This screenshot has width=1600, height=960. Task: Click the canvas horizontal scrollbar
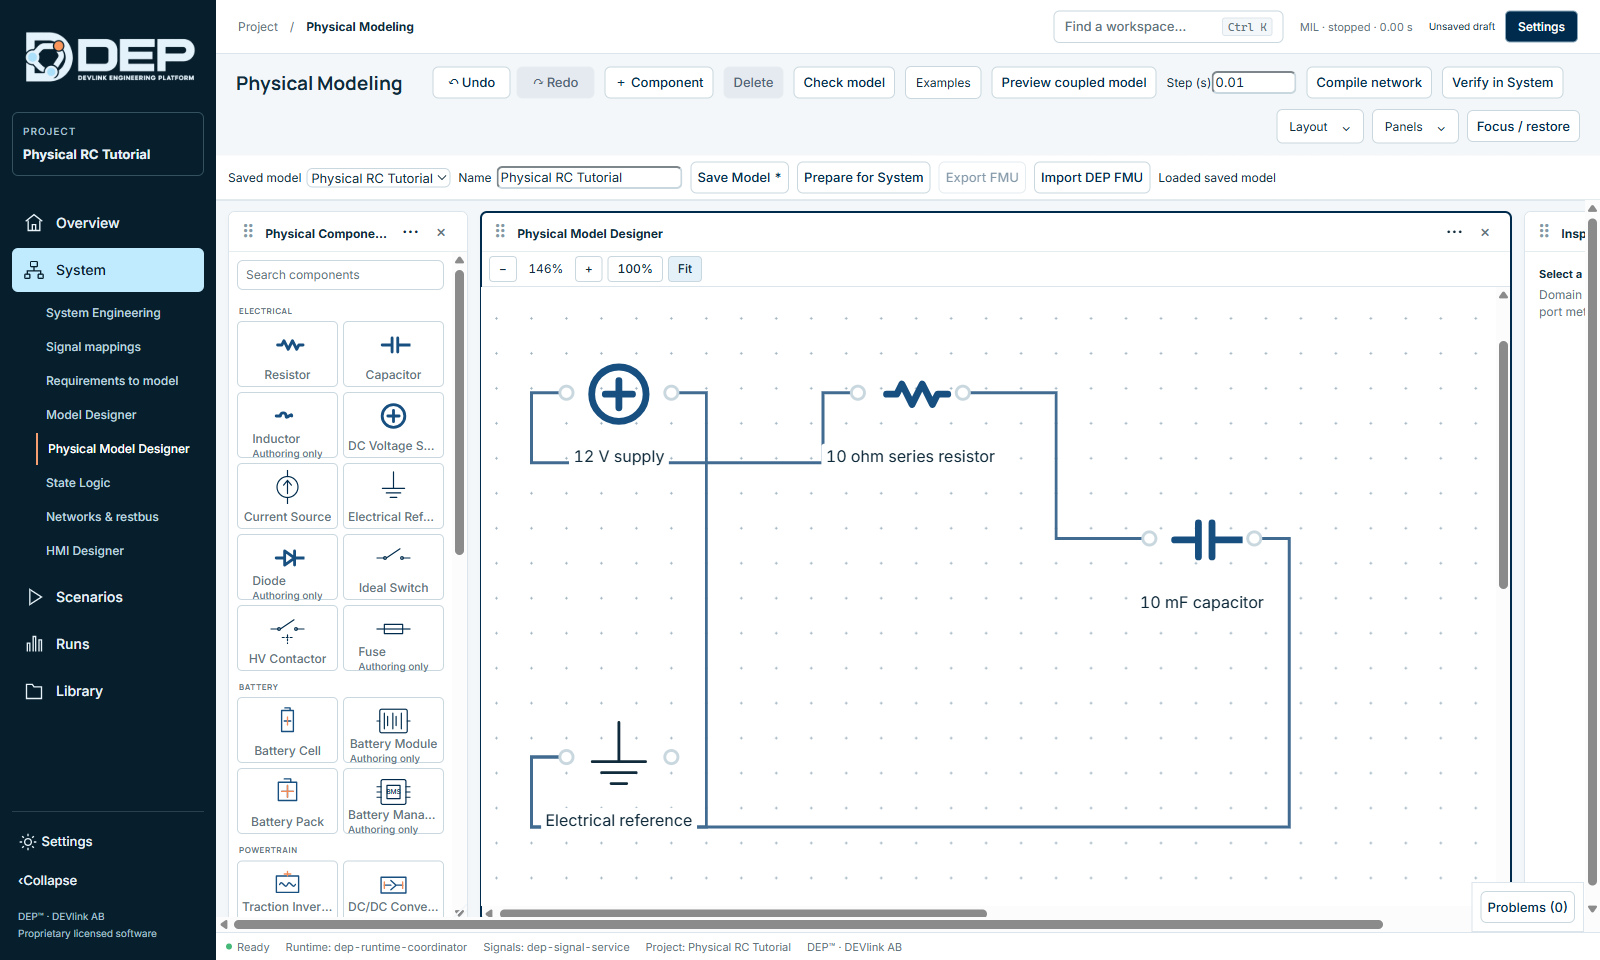click(743, 913)
